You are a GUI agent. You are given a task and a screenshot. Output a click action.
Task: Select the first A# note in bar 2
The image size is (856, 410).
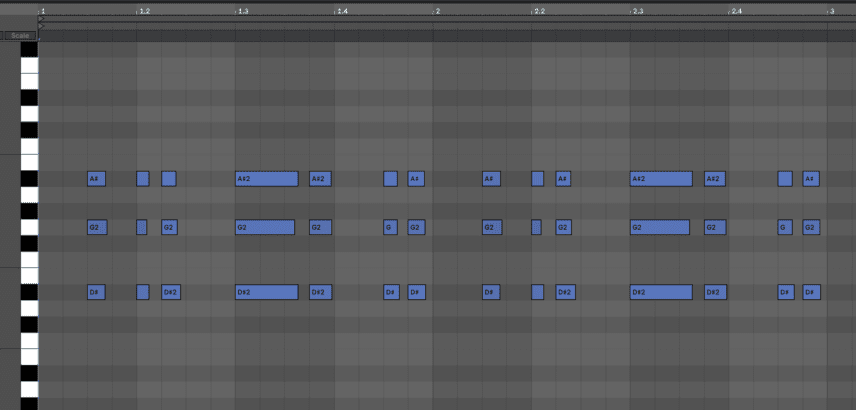click(491, 179)
